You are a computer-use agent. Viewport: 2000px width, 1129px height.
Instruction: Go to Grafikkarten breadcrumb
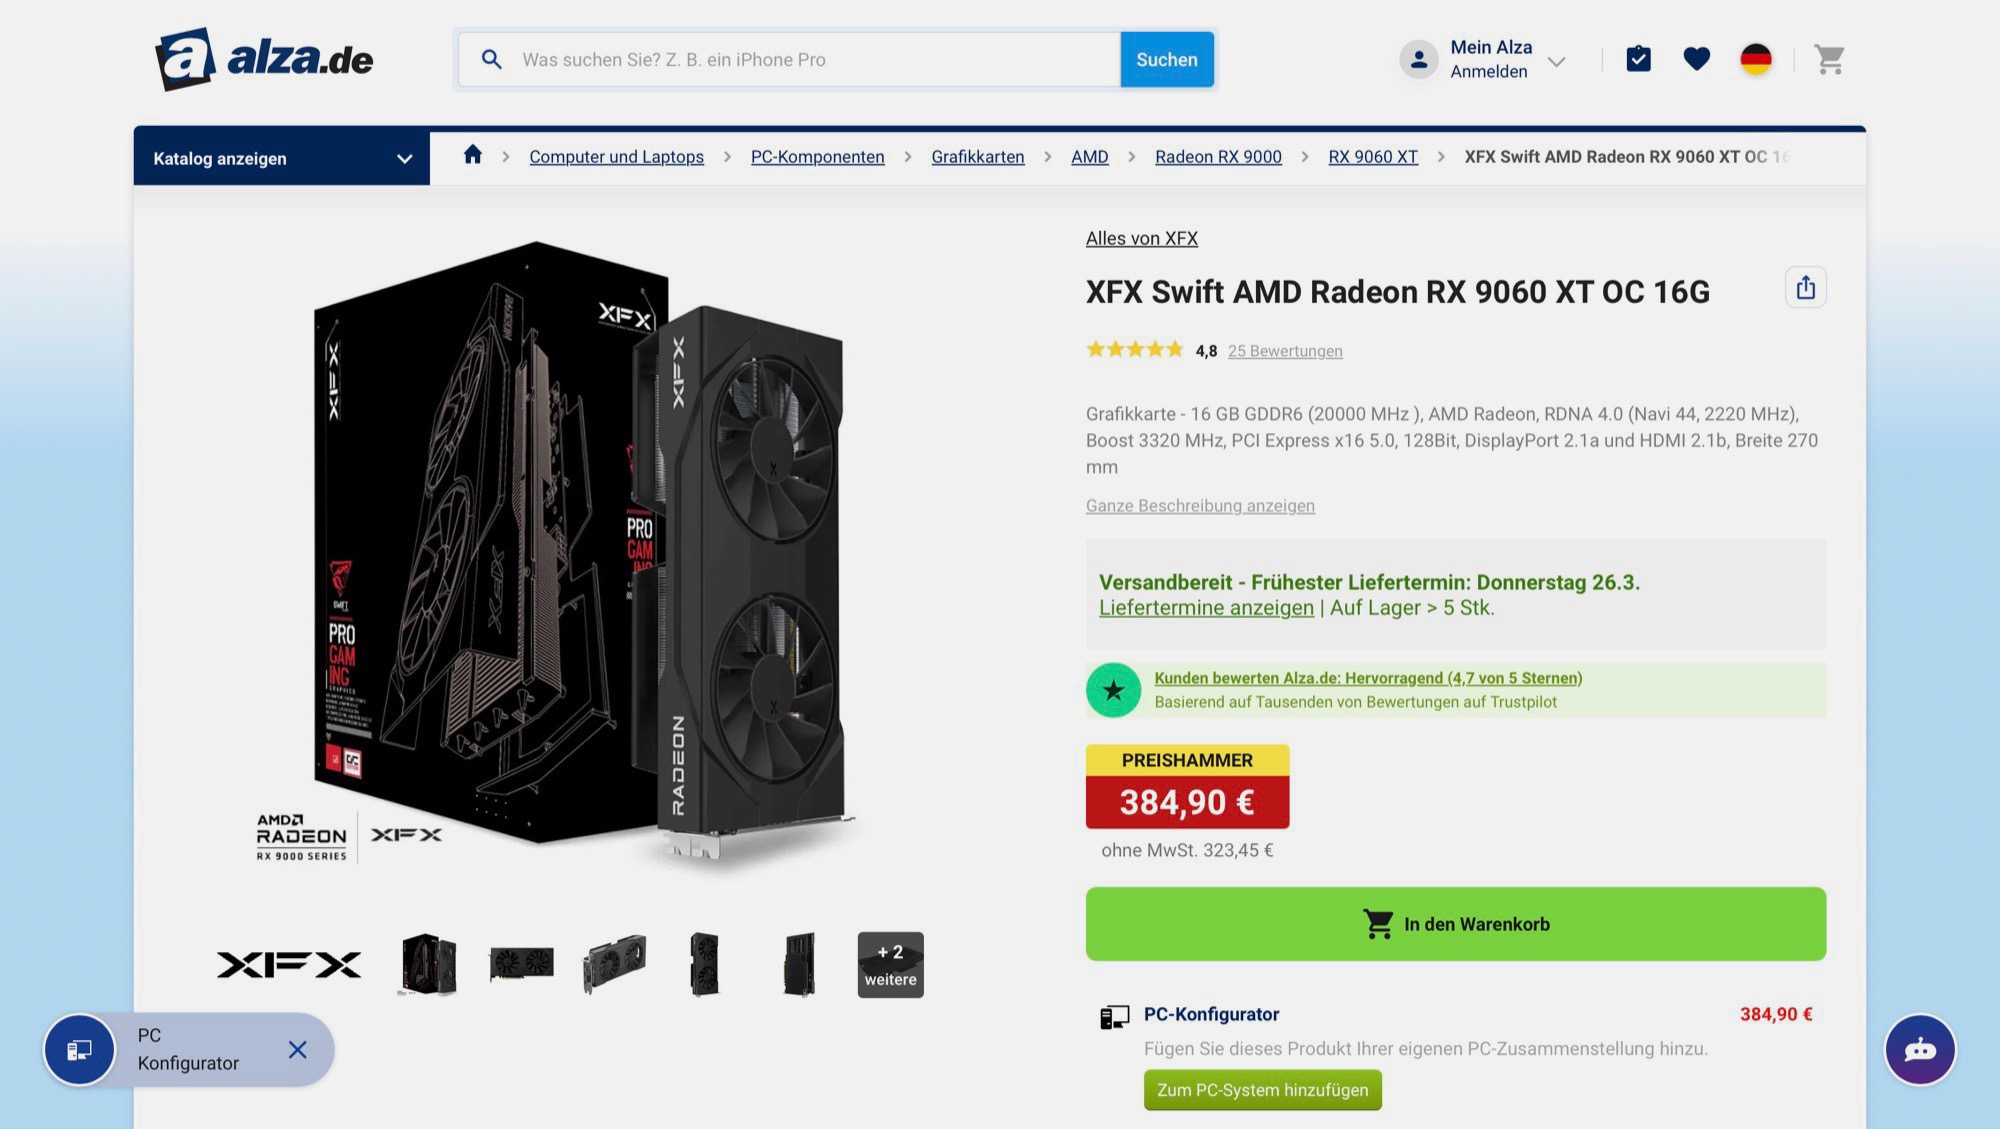977,157
